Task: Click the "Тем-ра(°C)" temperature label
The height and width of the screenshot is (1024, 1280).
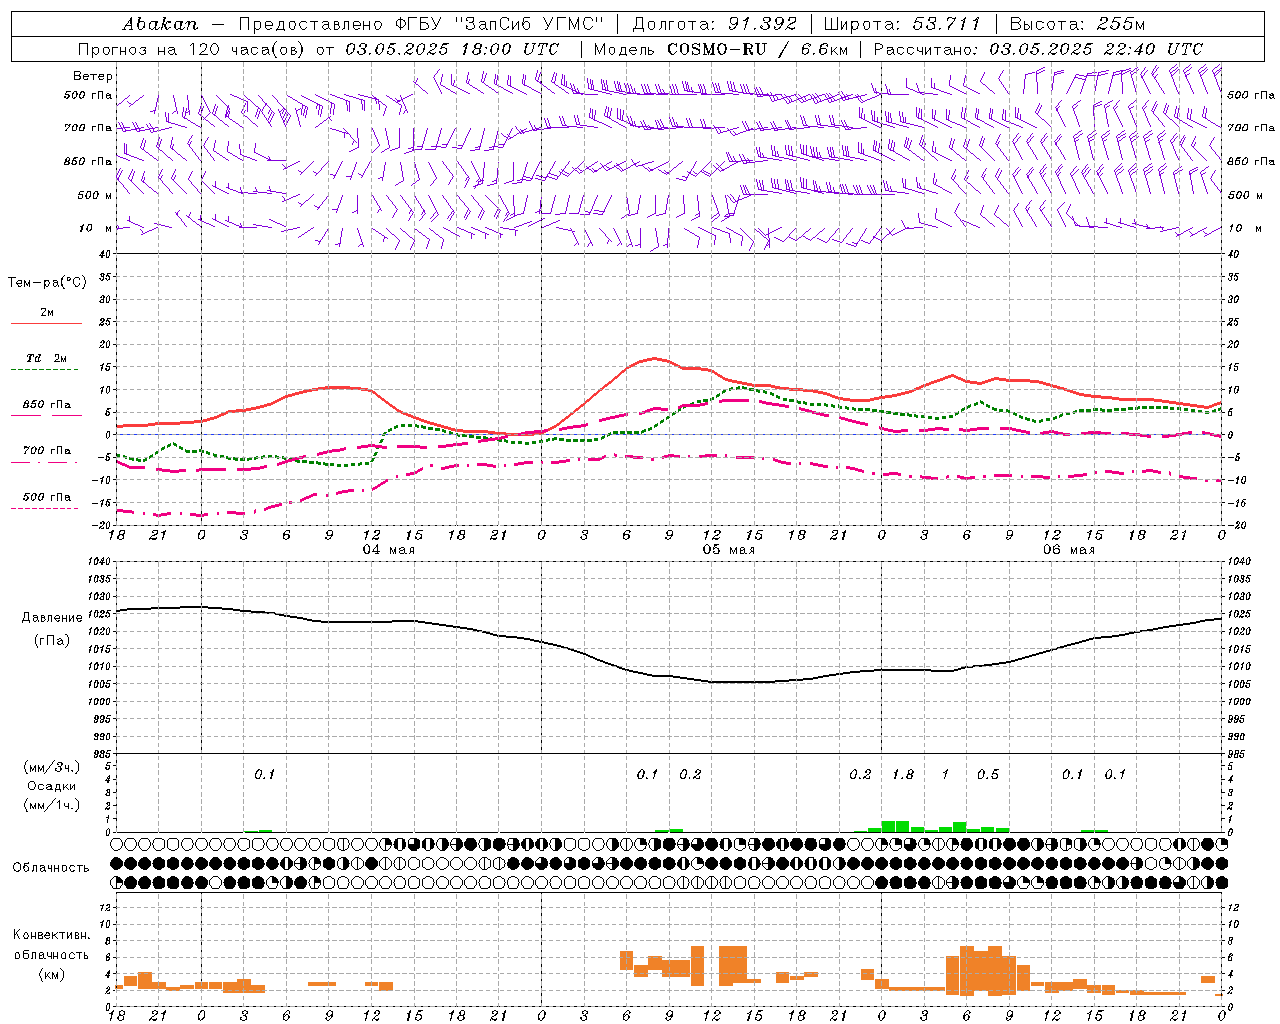Action: click(47, 283)
